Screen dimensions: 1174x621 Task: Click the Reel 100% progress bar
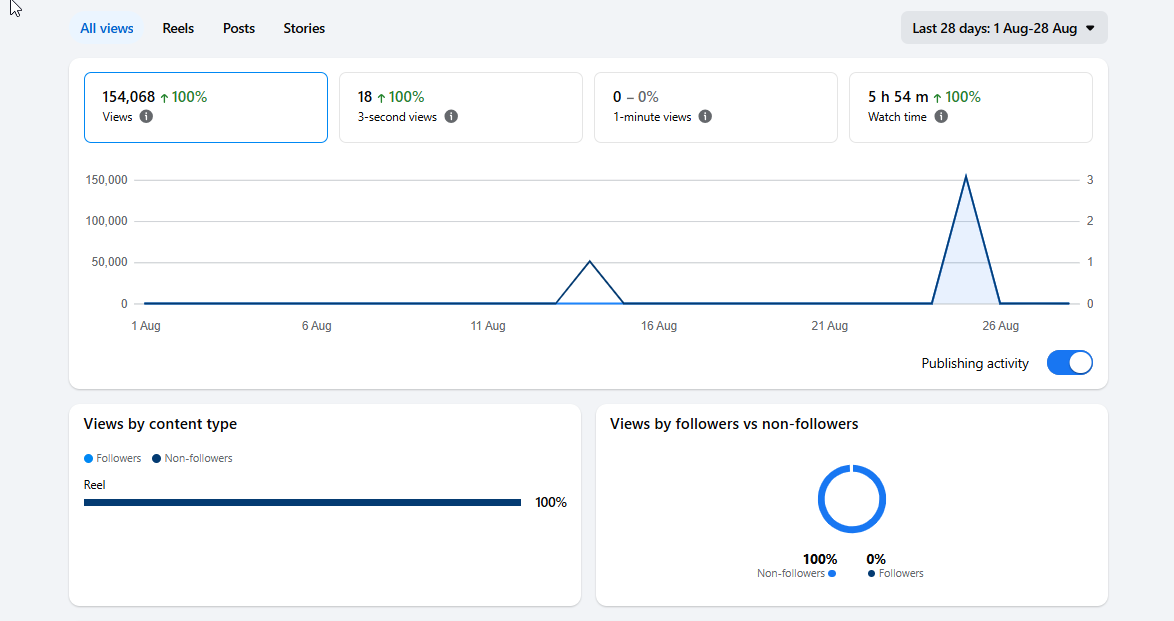pyautogui.click(x=302, y=503)
